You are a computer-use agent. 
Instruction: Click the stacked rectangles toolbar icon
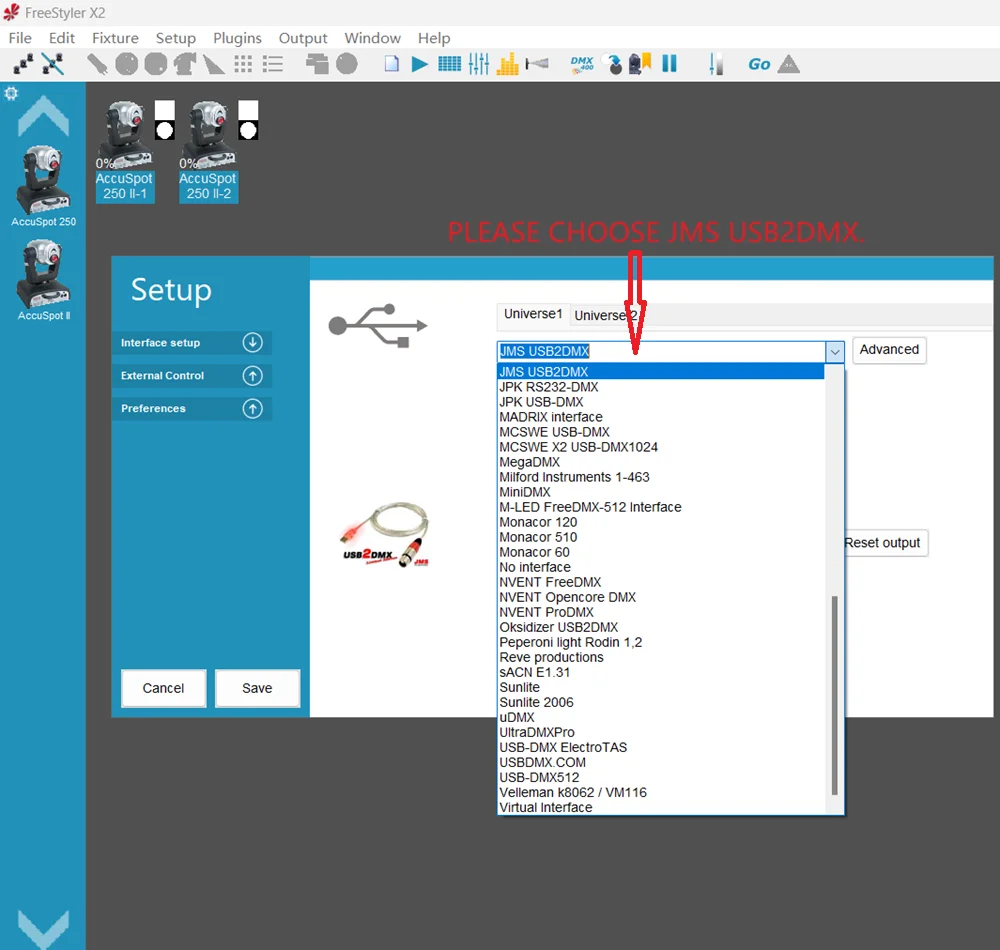(317, 64)
